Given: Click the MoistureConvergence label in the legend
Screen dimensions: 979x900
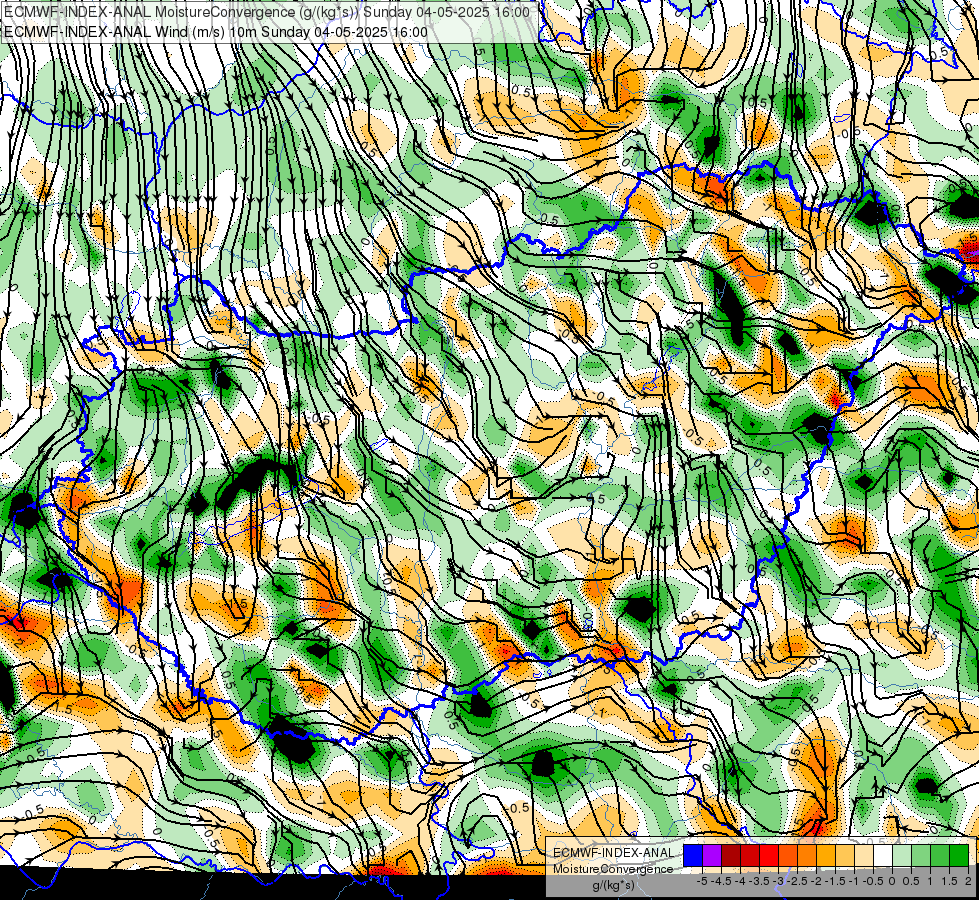Looking at the screenshot, I should [613, 869].
